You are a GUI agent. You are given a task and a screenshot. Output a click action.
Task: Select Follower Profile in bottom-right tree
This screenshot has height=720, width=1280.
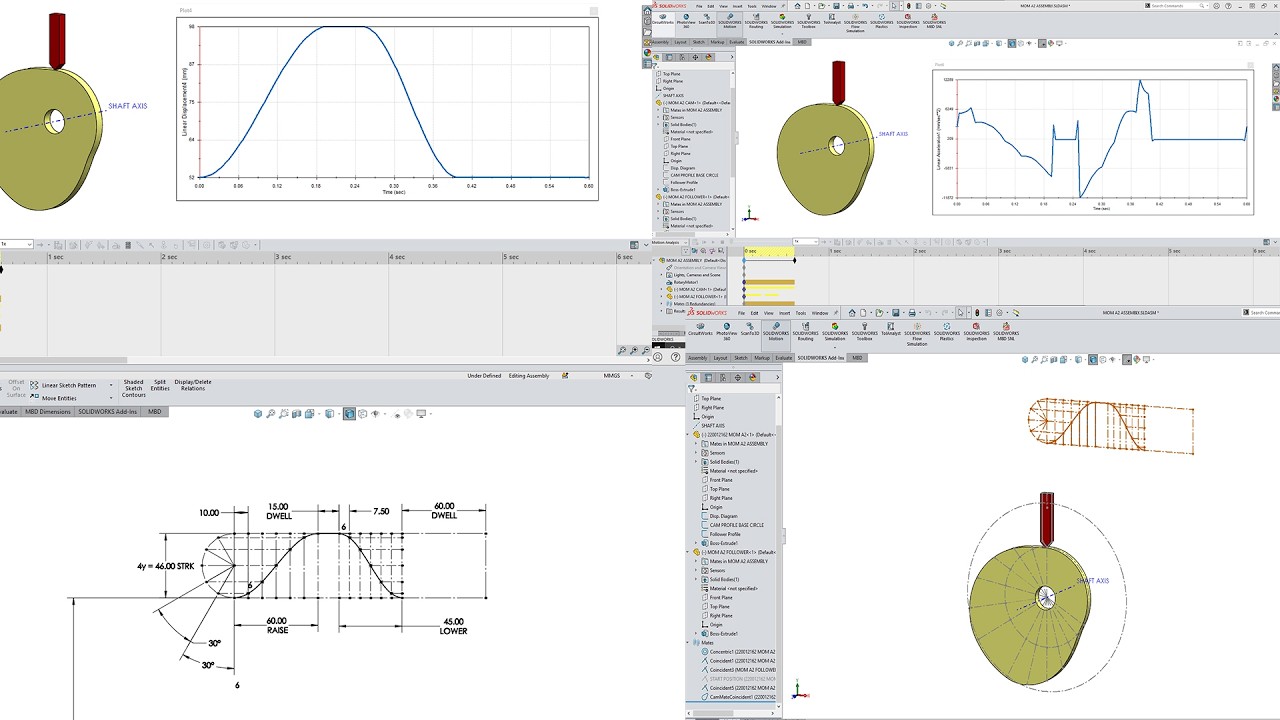click(726, 534)
